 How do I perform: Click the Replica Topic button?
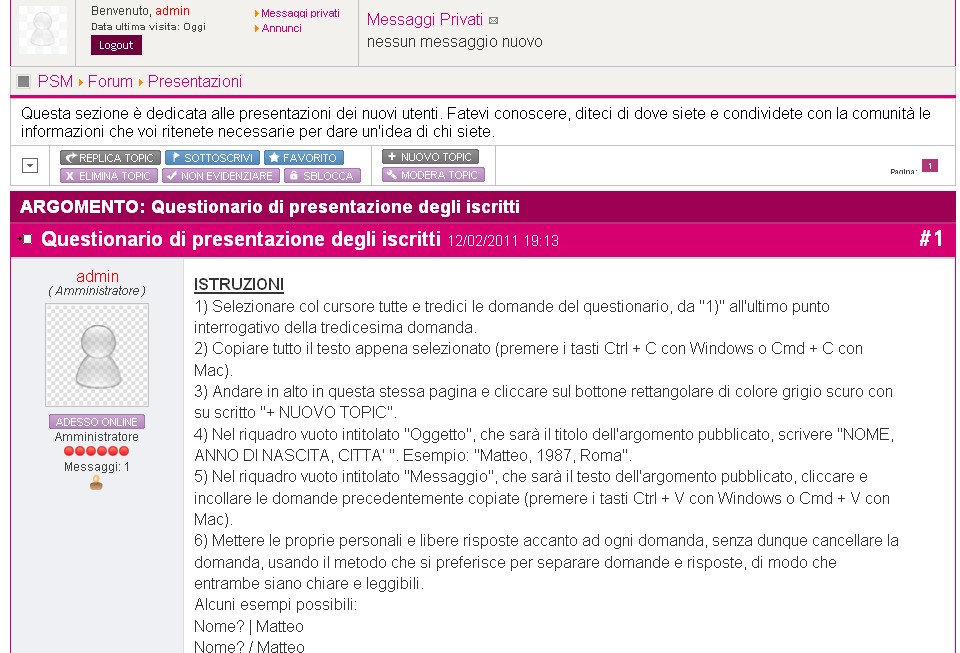click(x=110, y=158)
